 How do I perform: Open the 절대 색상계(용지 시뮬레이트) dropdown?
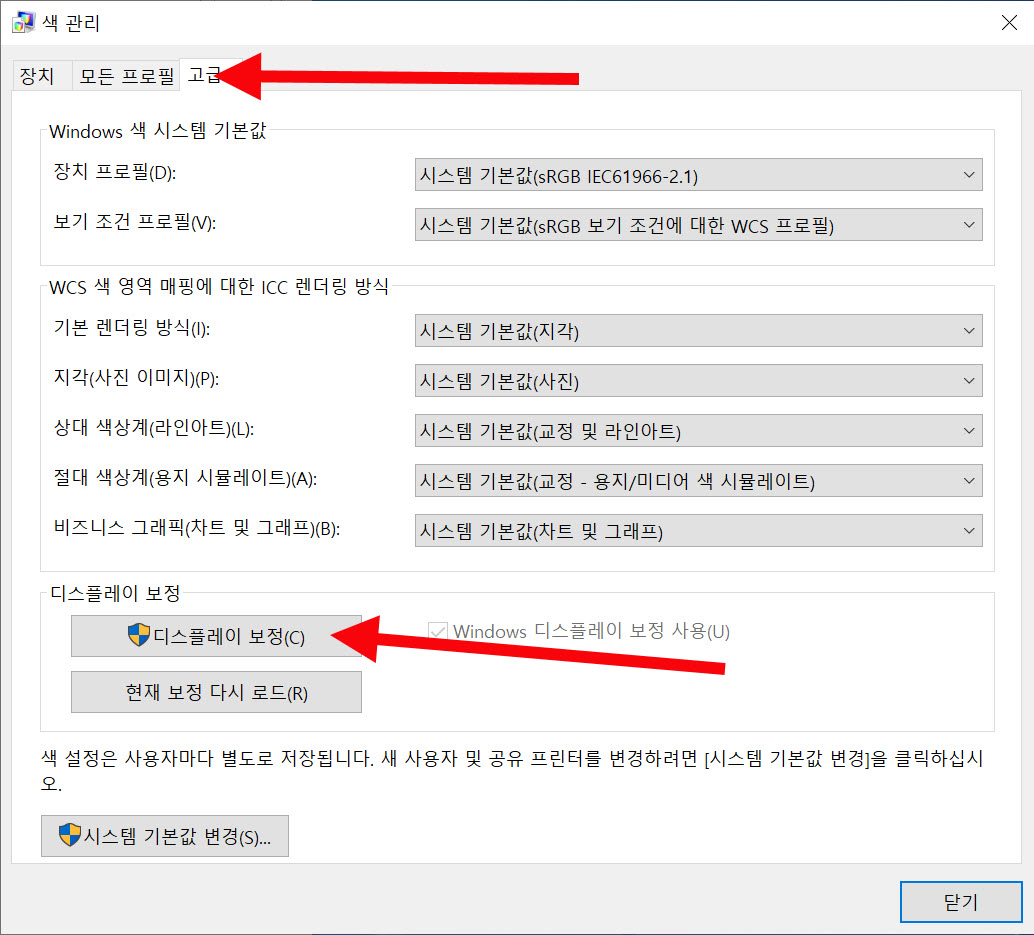[x=698, y=481]
